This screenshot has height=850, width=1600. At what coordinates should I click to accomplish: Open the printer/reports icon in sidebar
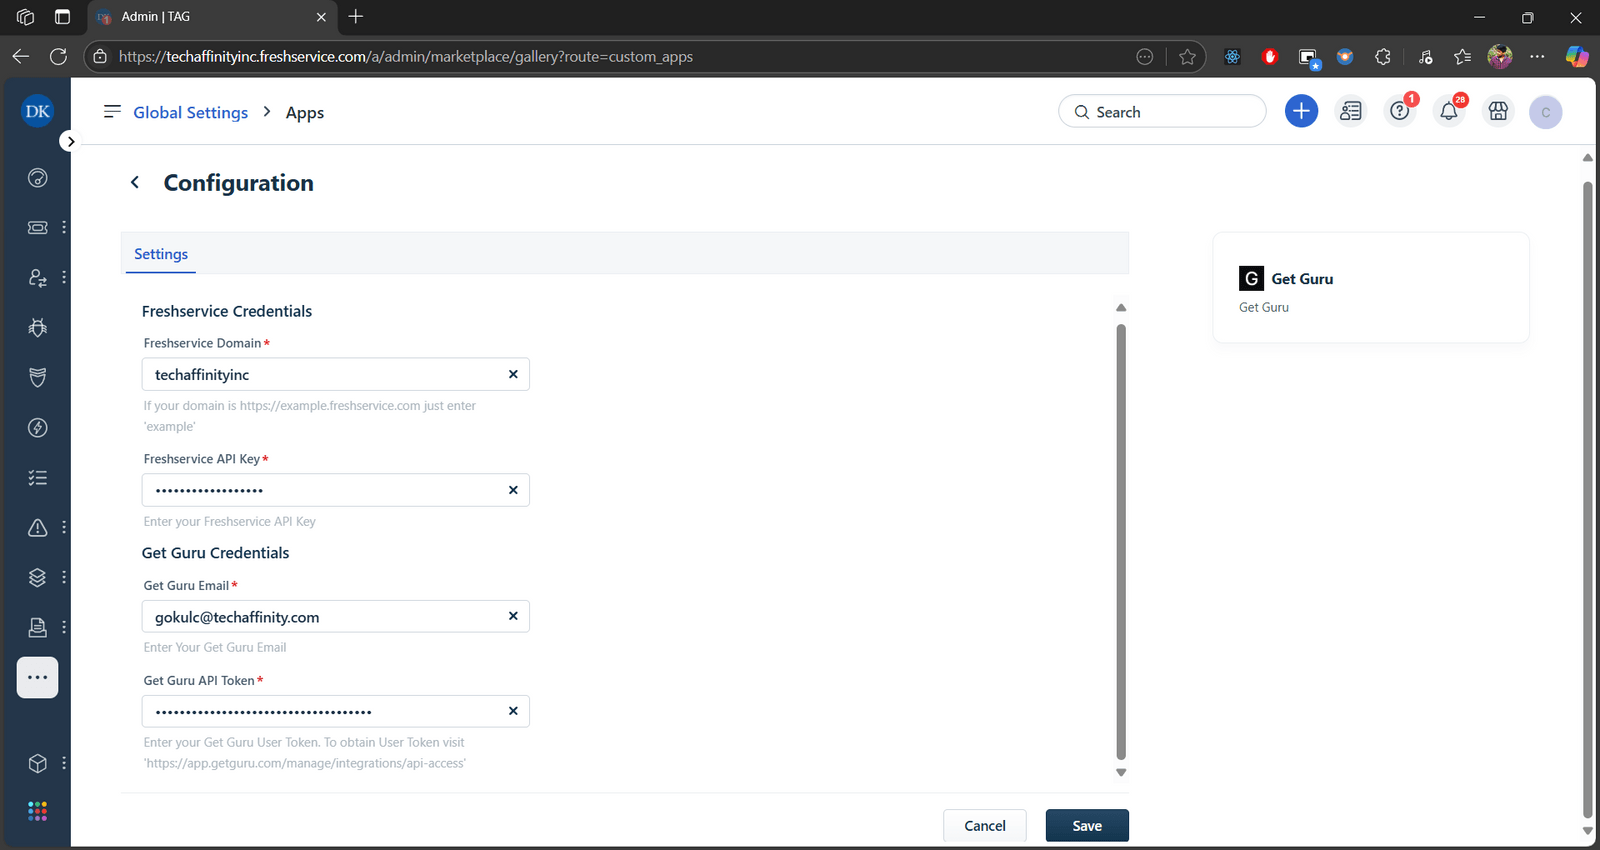pos(37,627)
